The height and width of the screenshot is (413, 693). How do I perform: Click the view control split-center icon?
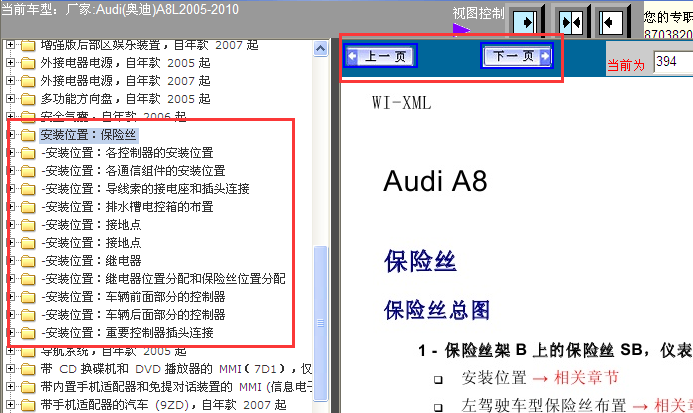(571, 22)
